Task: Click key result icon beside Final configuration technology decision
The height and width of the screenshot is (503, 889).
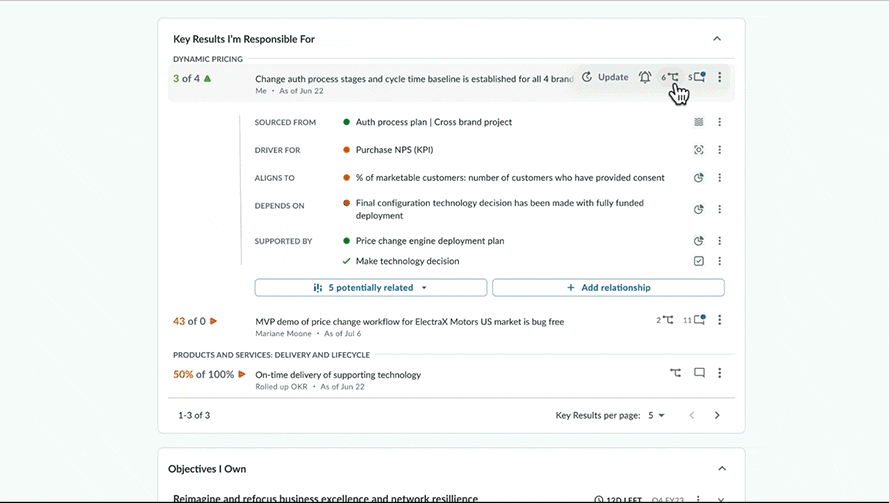Action: pyautogui.click(x=698, y=209)
